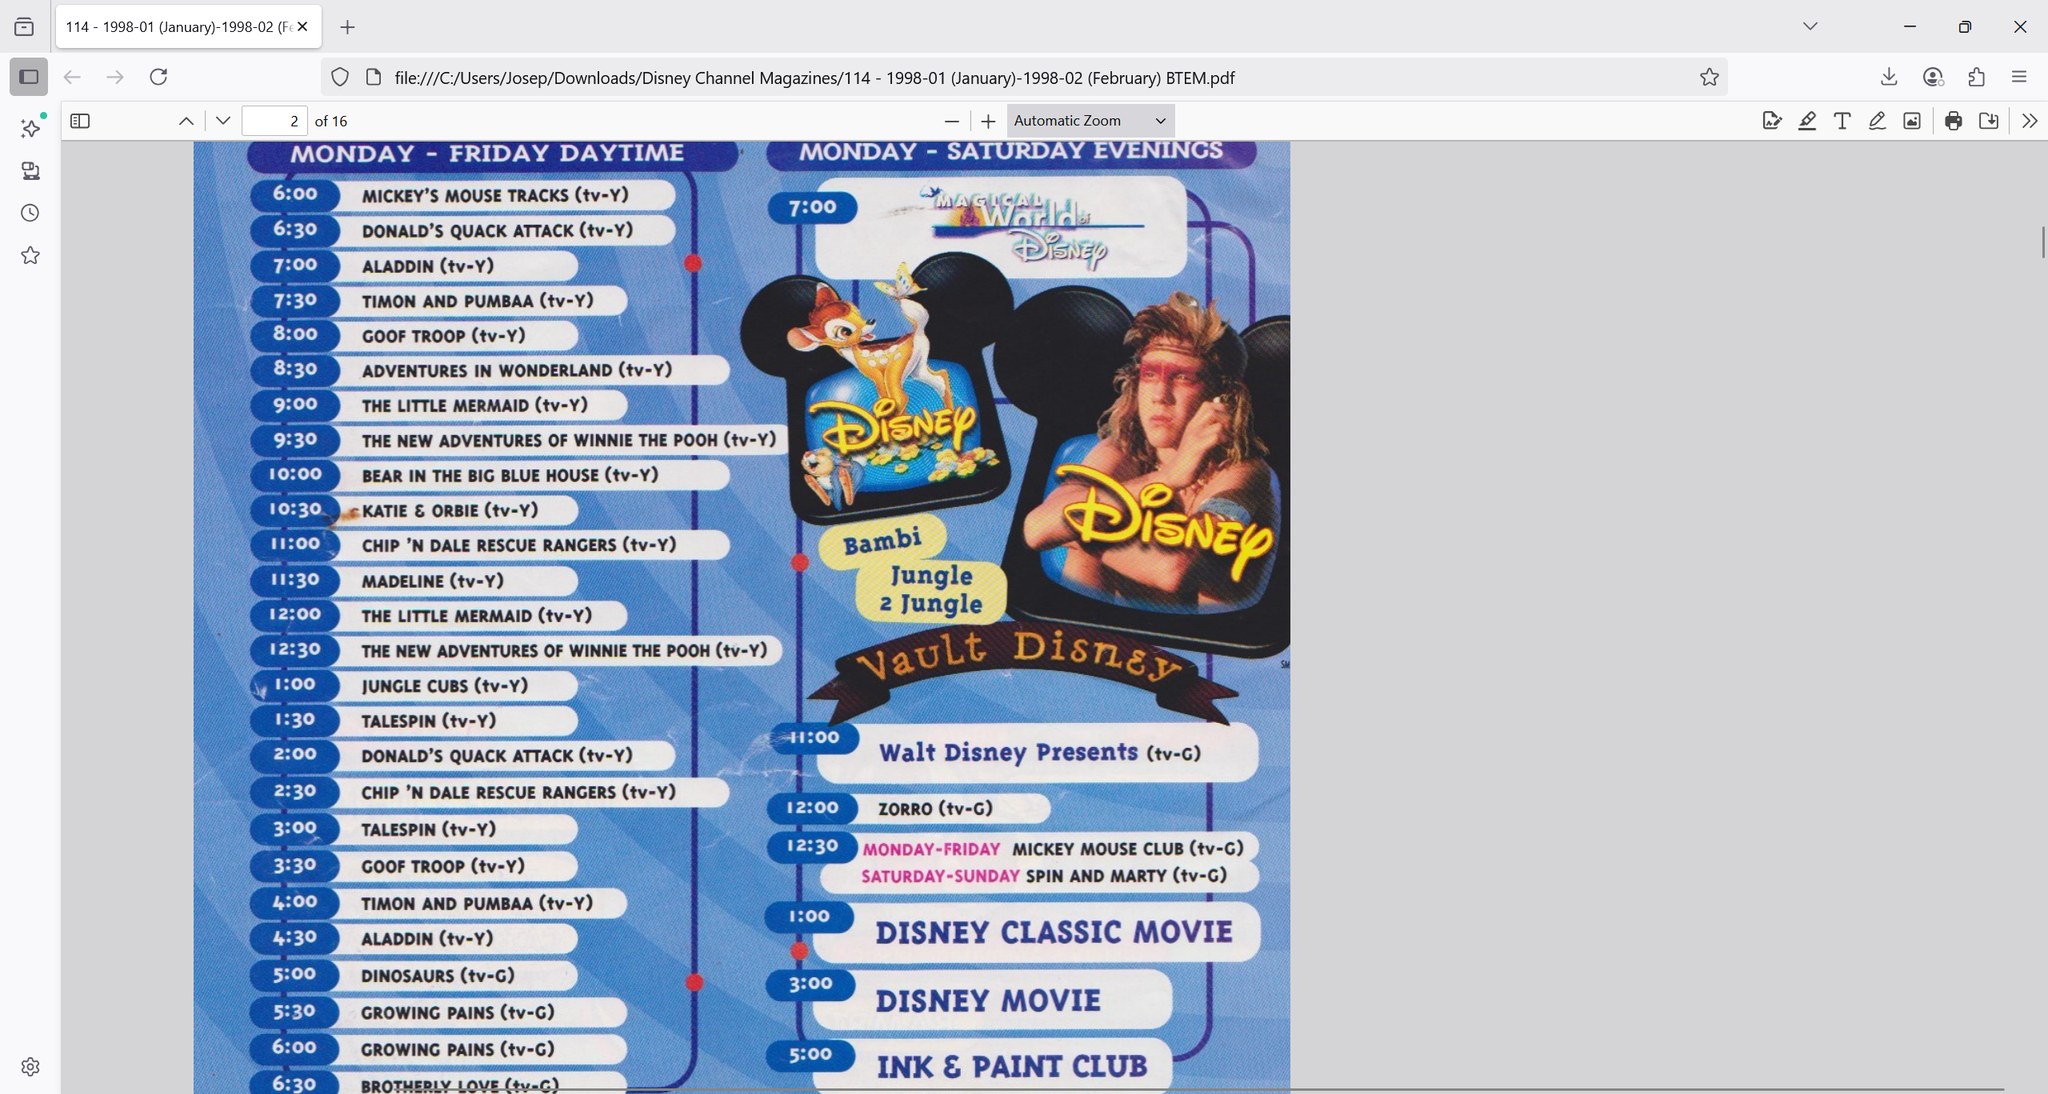Select the PDF page number field
This screenshot has width=2048, height=1094.
pyautogui.click(x=274, y=121)
